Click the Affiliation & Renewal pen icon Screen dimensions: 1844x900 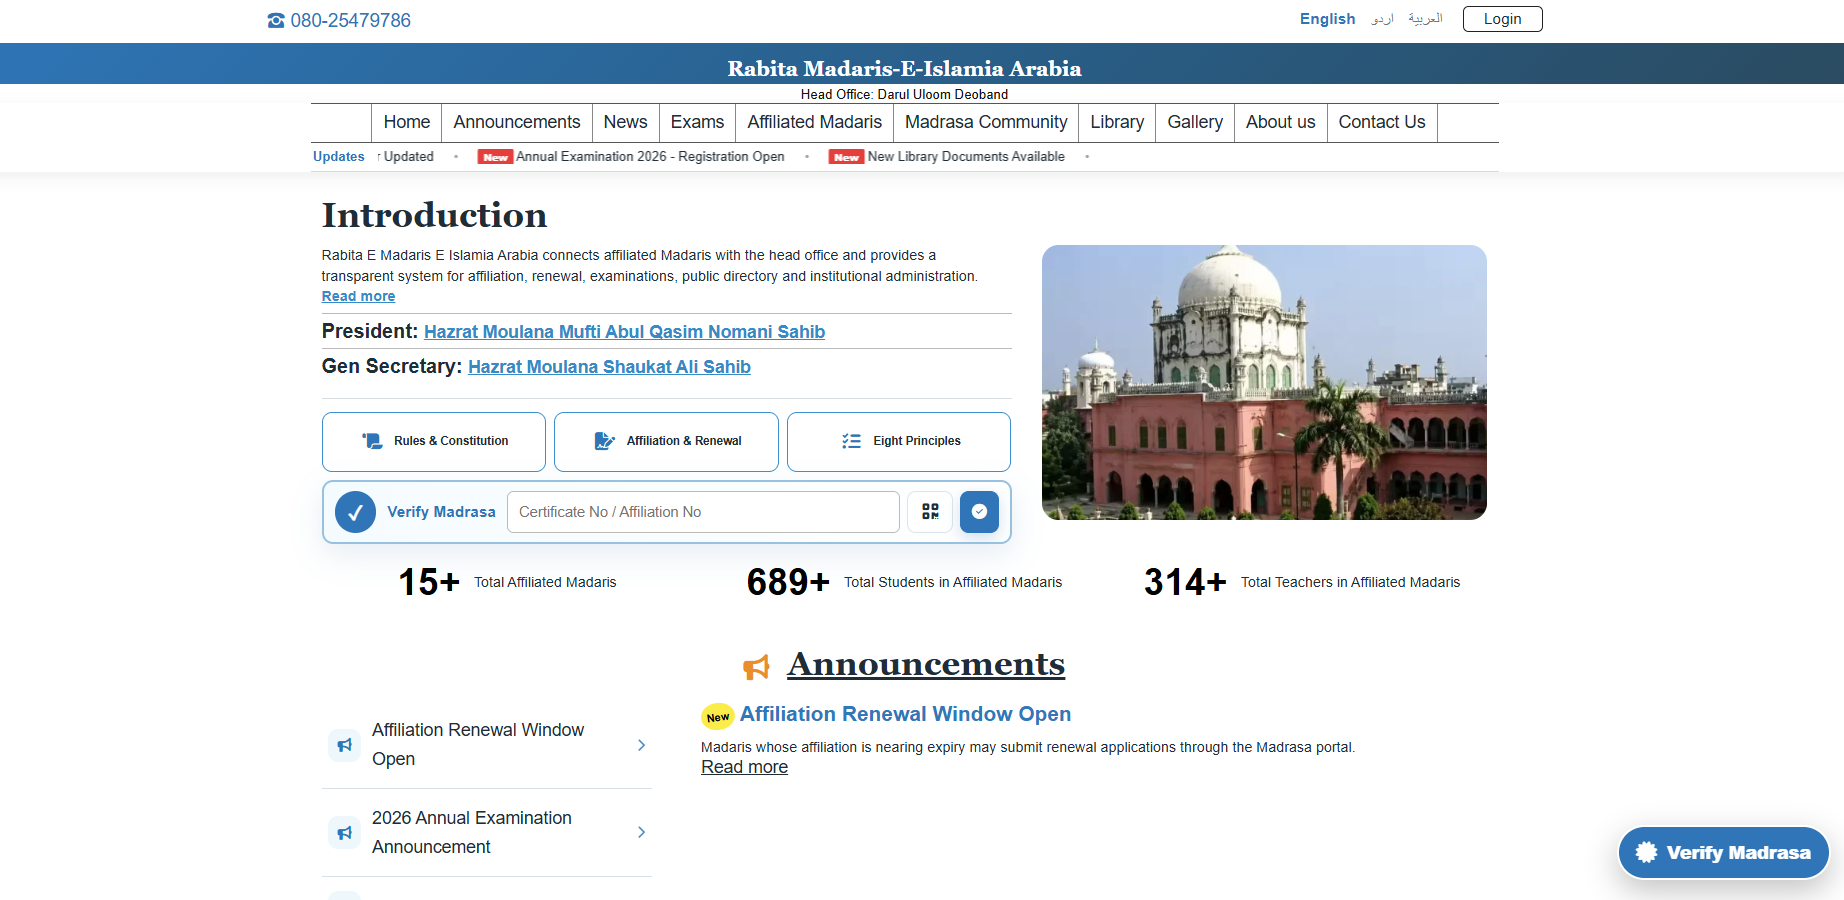coord(604,441)
